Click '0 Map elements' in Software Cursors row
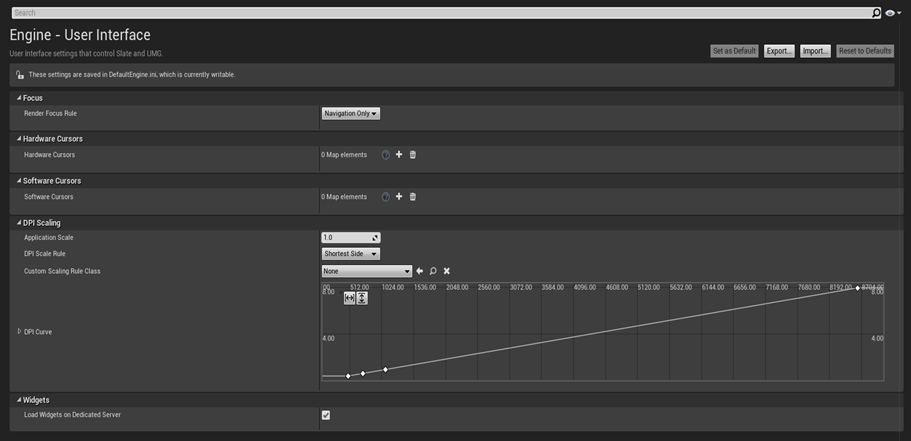Image resolution: width=911 pixels, height=441 pixels. [x=344, y=197]
